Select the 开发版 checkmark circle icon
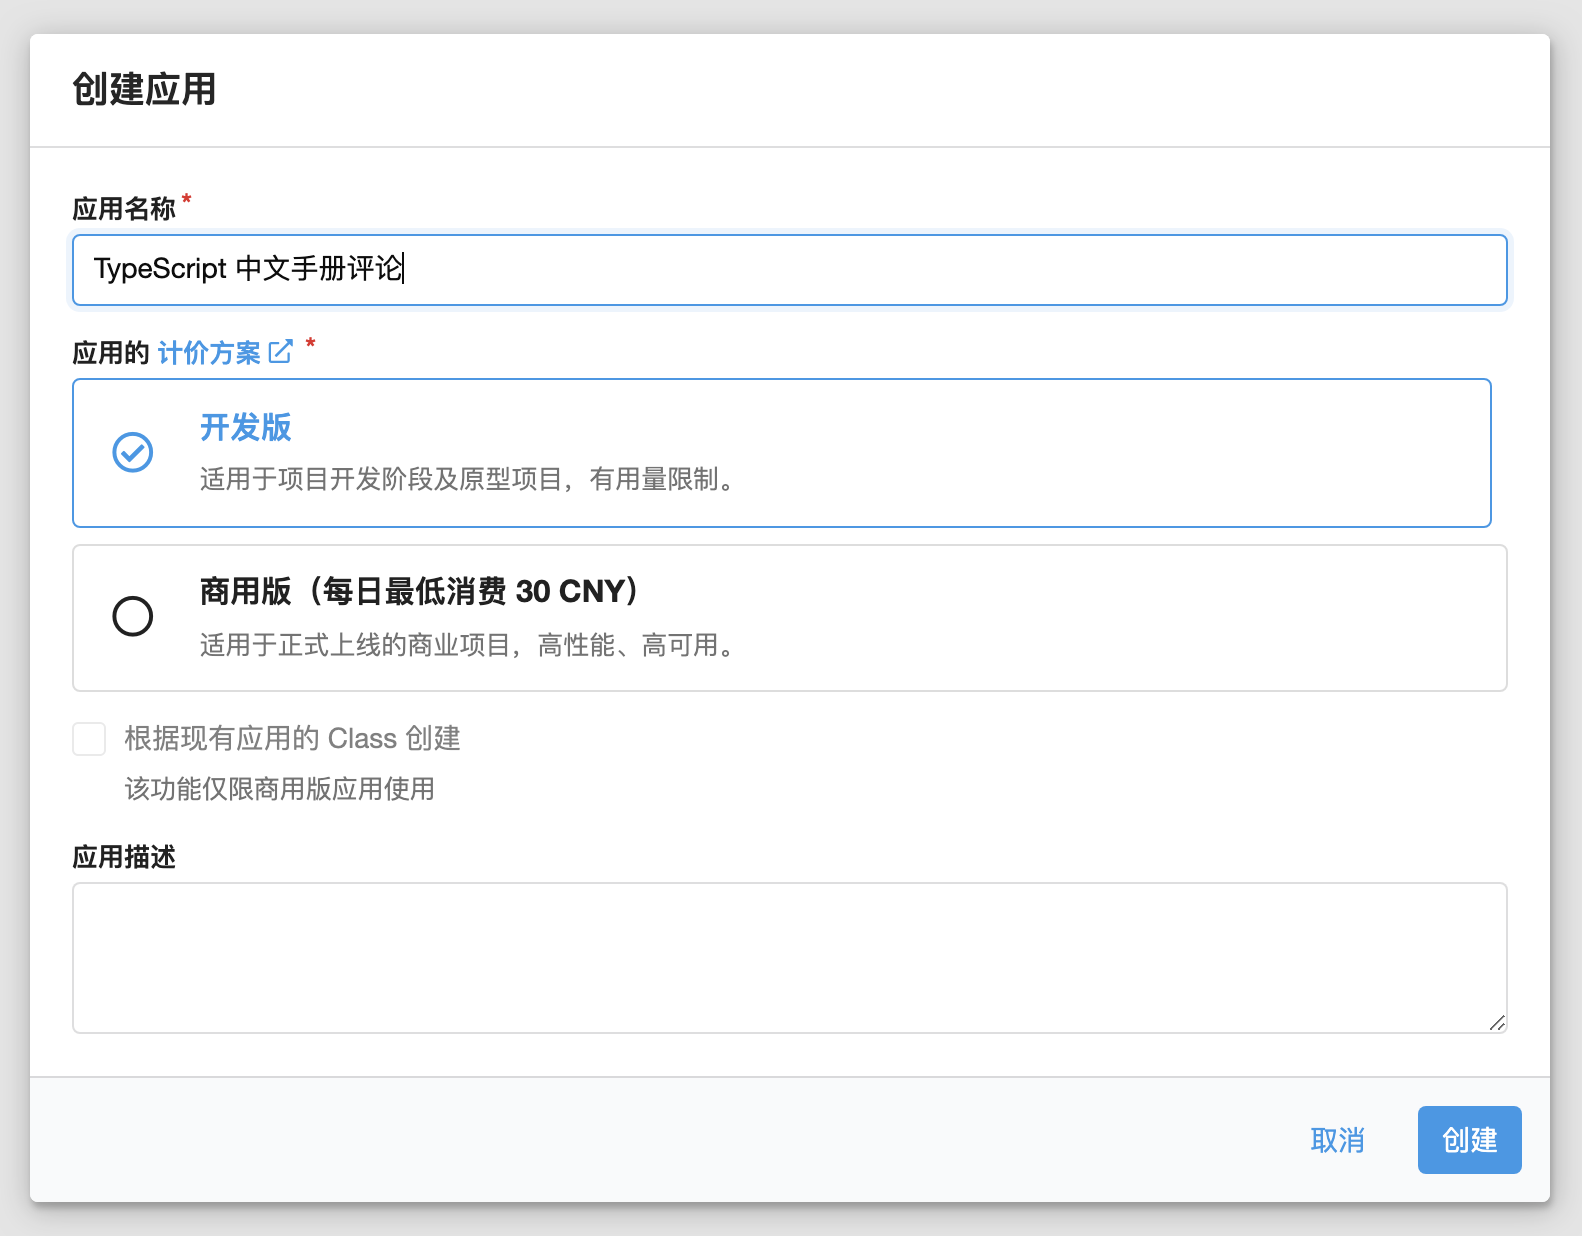Screen dimensions: 1582x1236 coord(132,452)
